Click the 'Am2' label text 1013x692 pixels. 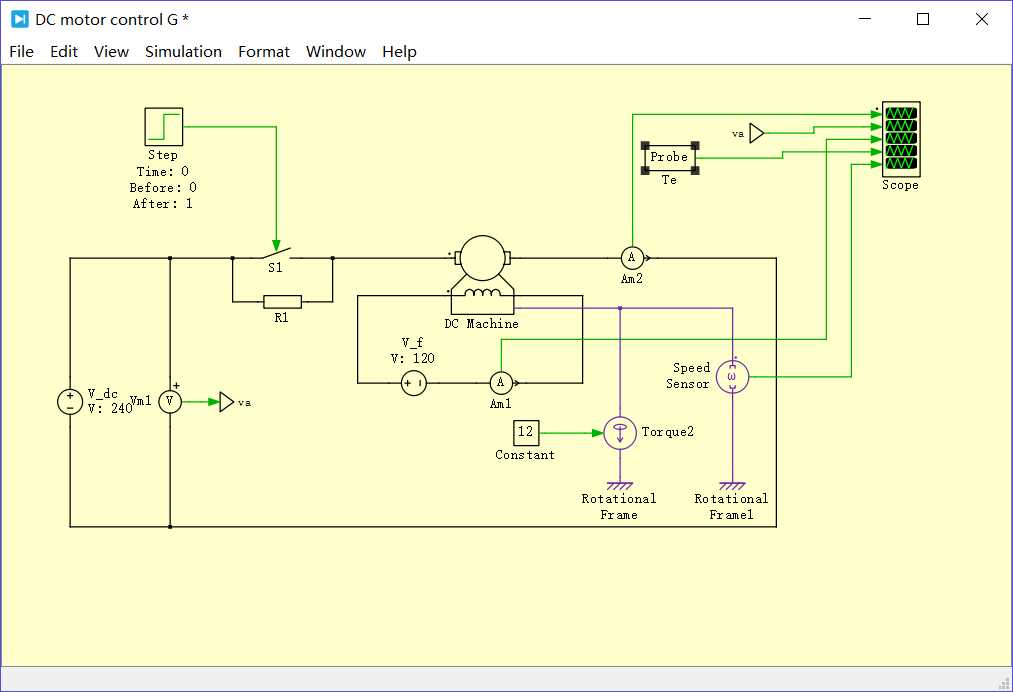click(x=632, y=279)
